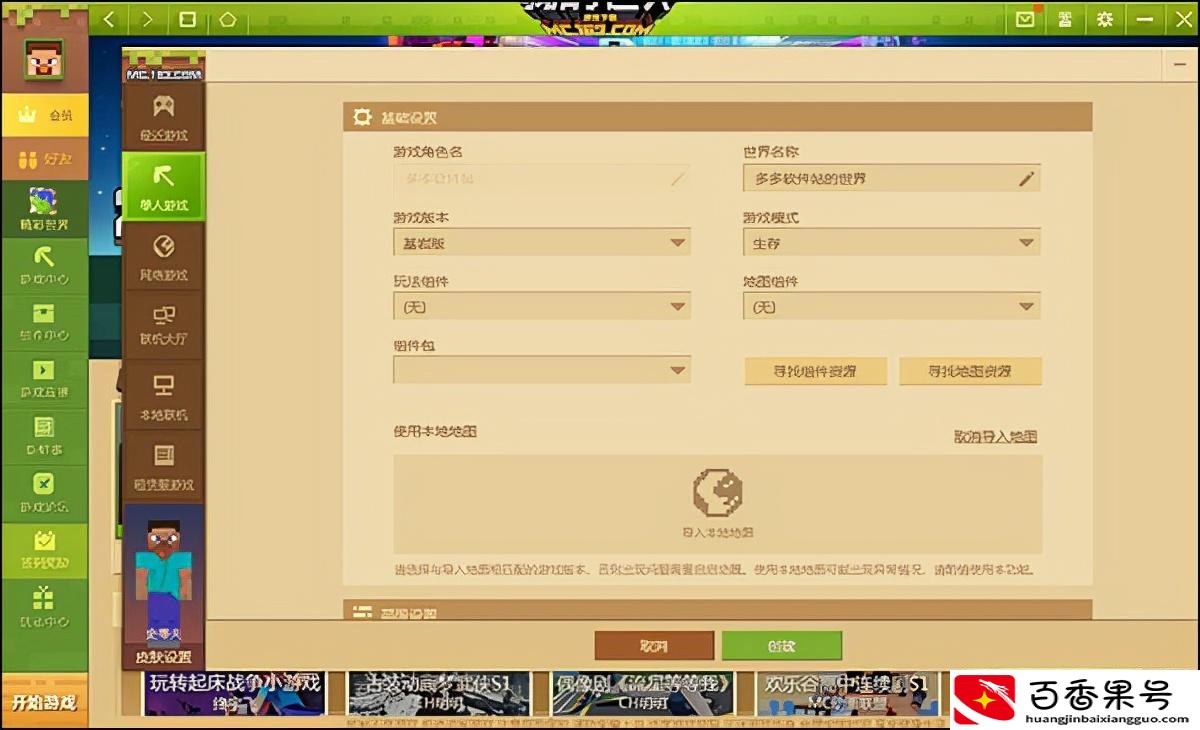
Task: Select the 本地联机 local multiplayer monitor tab
Action: point(164,396)
